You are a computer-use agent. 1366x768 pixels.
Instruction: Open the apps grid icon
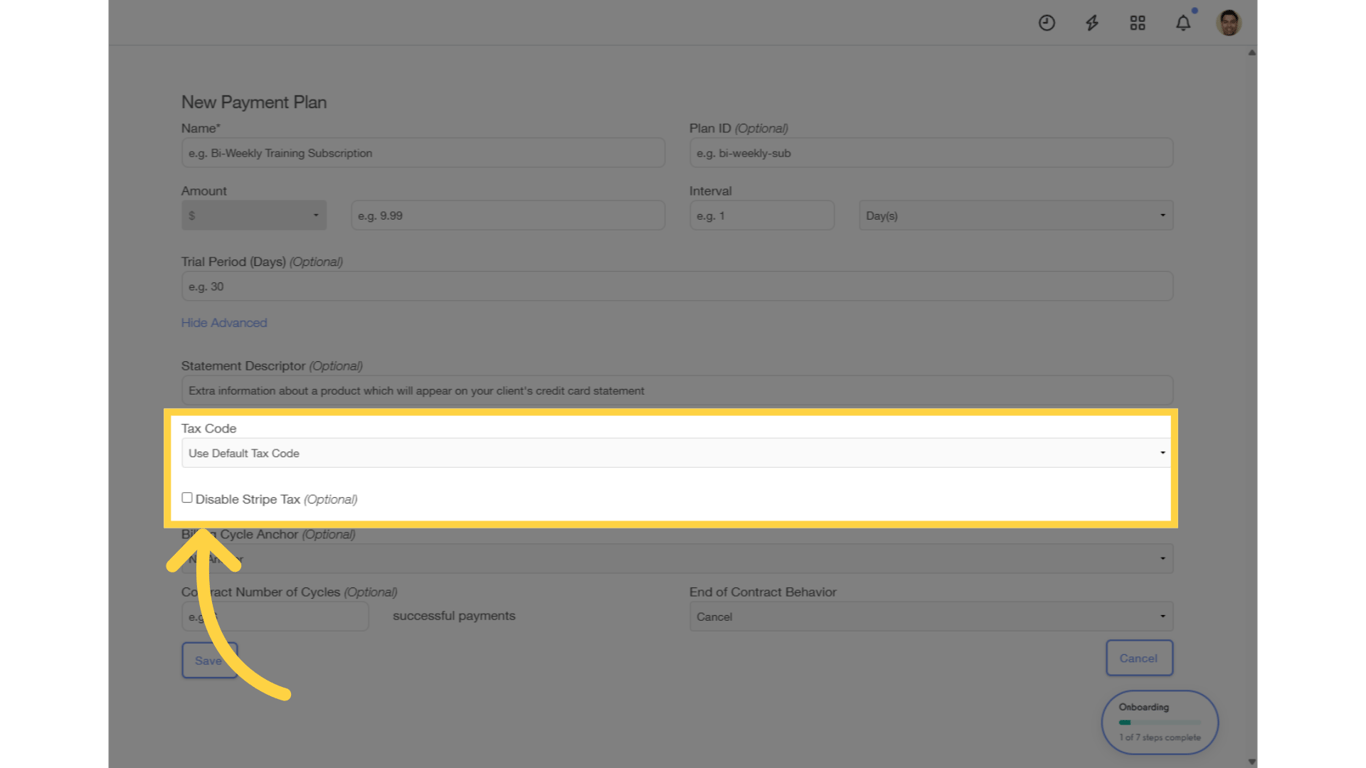(1137, 22)
